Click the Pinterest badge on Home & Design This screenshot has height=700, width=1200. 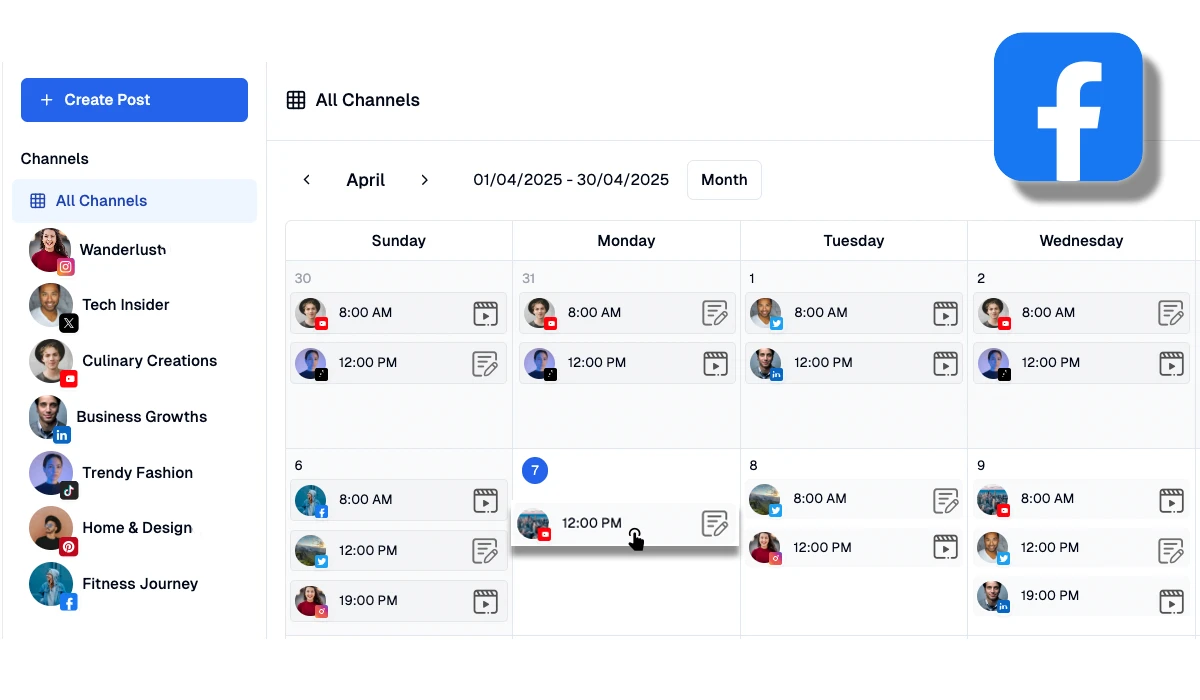(68, 546)
